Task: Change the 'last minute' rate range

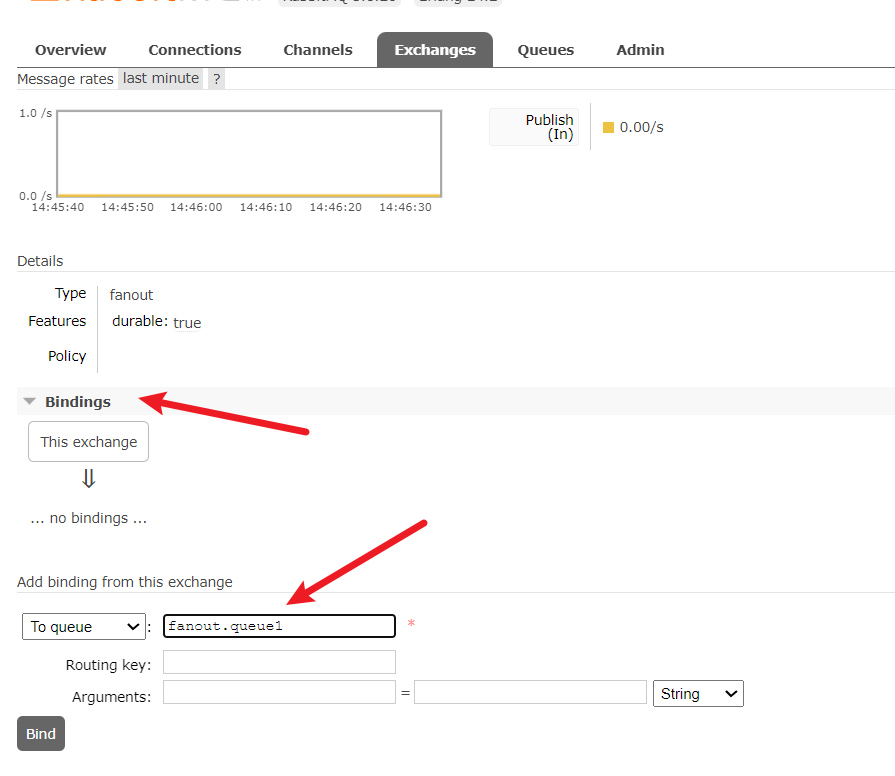Action: click(161, 78)
